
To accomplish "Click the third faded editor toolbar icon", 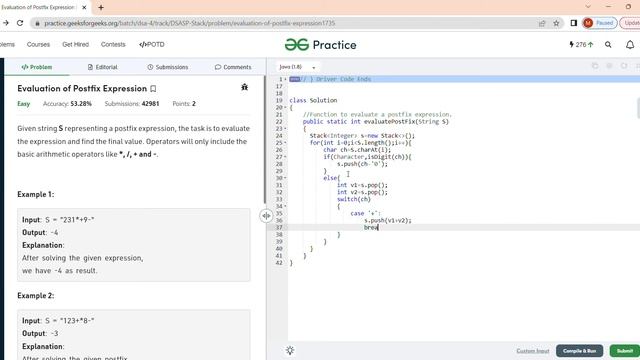I will [x=624, y=66].
